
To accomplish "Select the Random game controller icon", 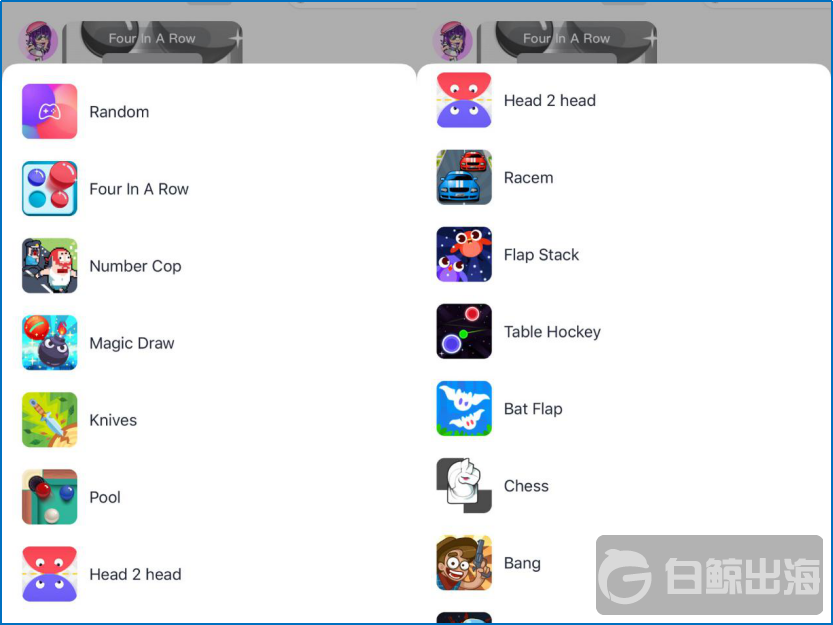I will coord(49,112).
